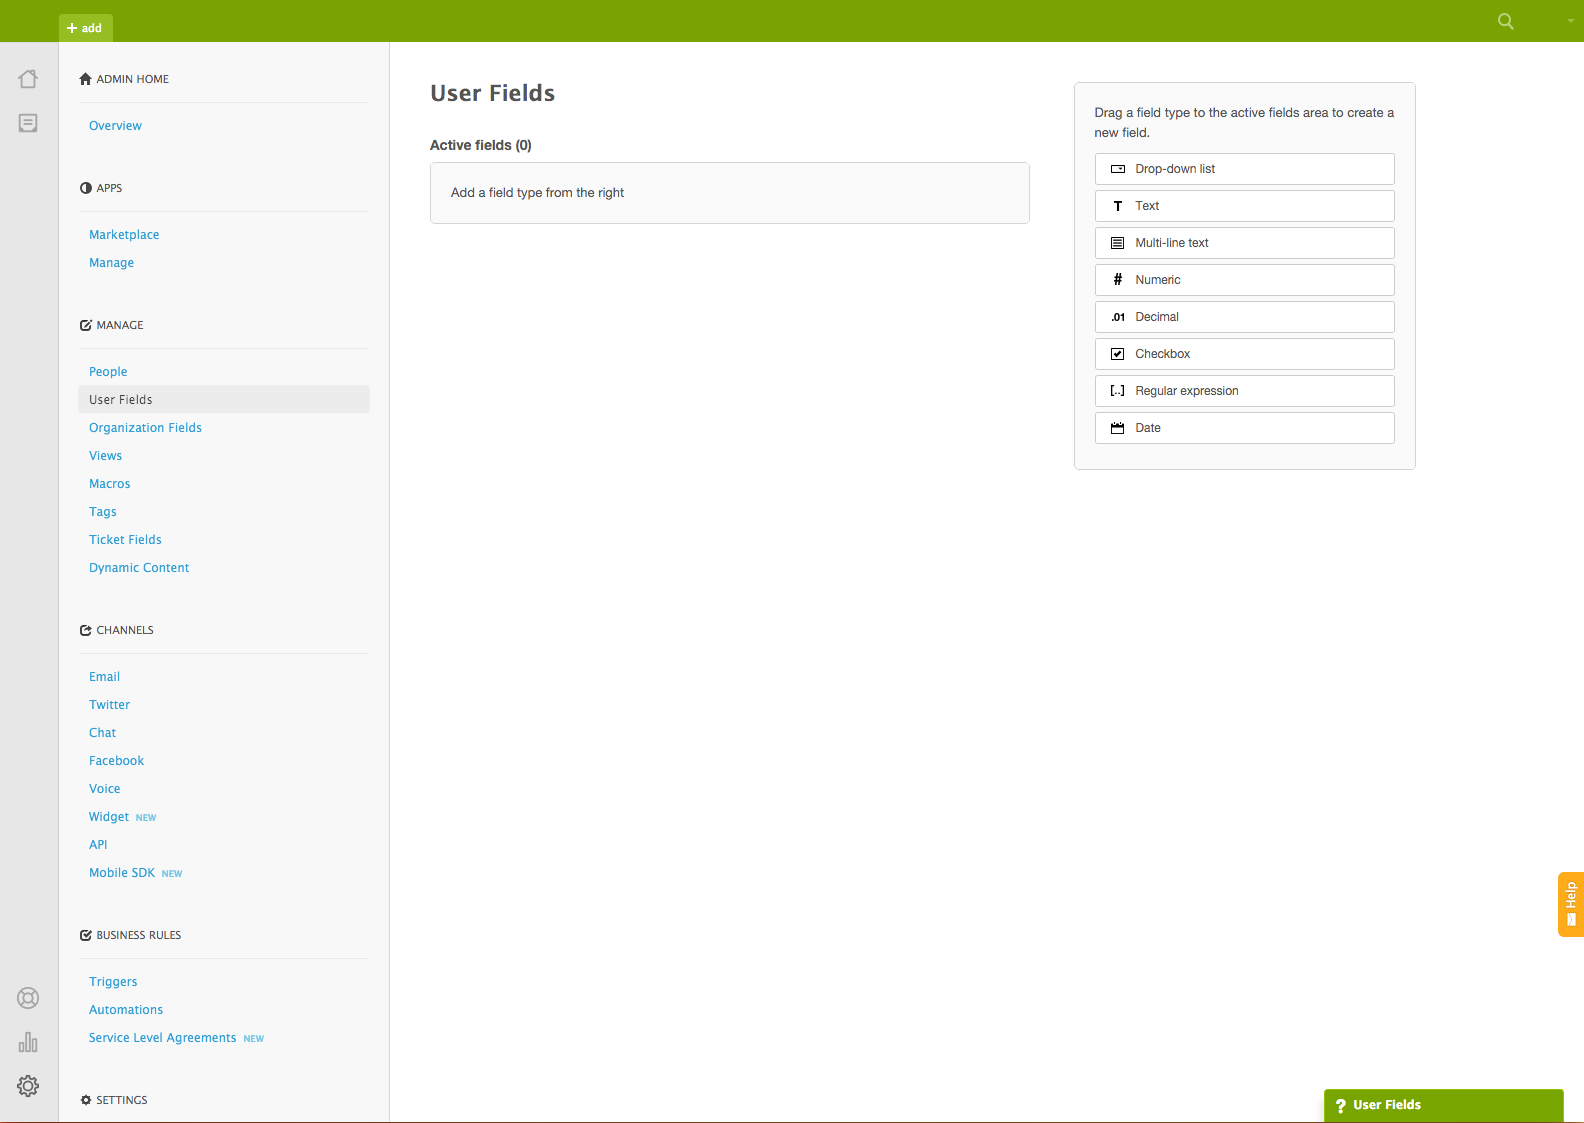Screen dimensions: 1584x1123
Task: Open Dynamic Content settings
Action: coord(139,568)
